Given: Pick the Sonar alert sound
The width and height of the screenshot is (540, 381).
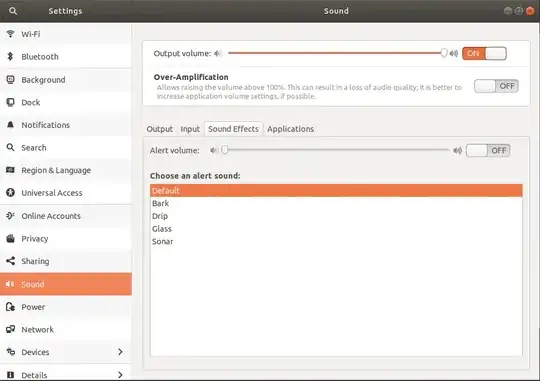Looking at the screenshot, I should (336, 241).
